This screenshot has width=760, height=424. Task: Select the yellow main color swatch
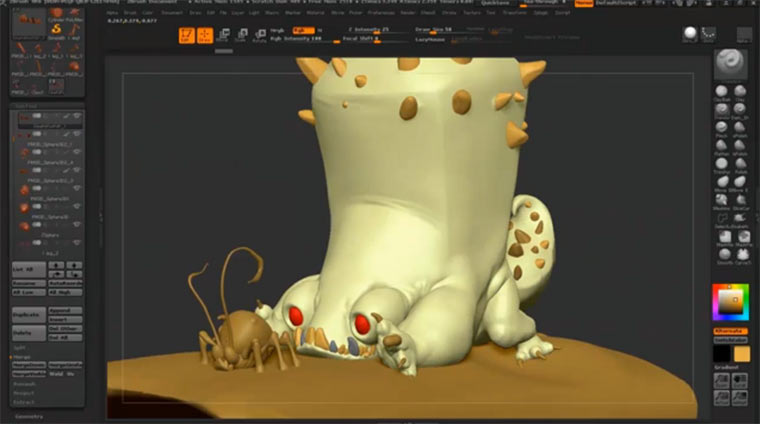[x=742, y=354]
